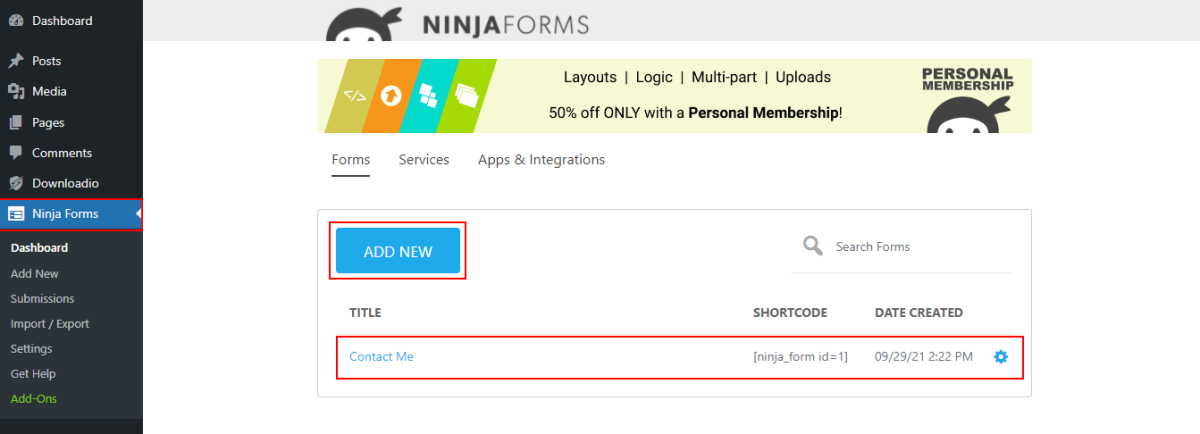This screenshot has width=1200, height=434.
Task: Click the Personal Membership promo banner
Action: [674, 96]
